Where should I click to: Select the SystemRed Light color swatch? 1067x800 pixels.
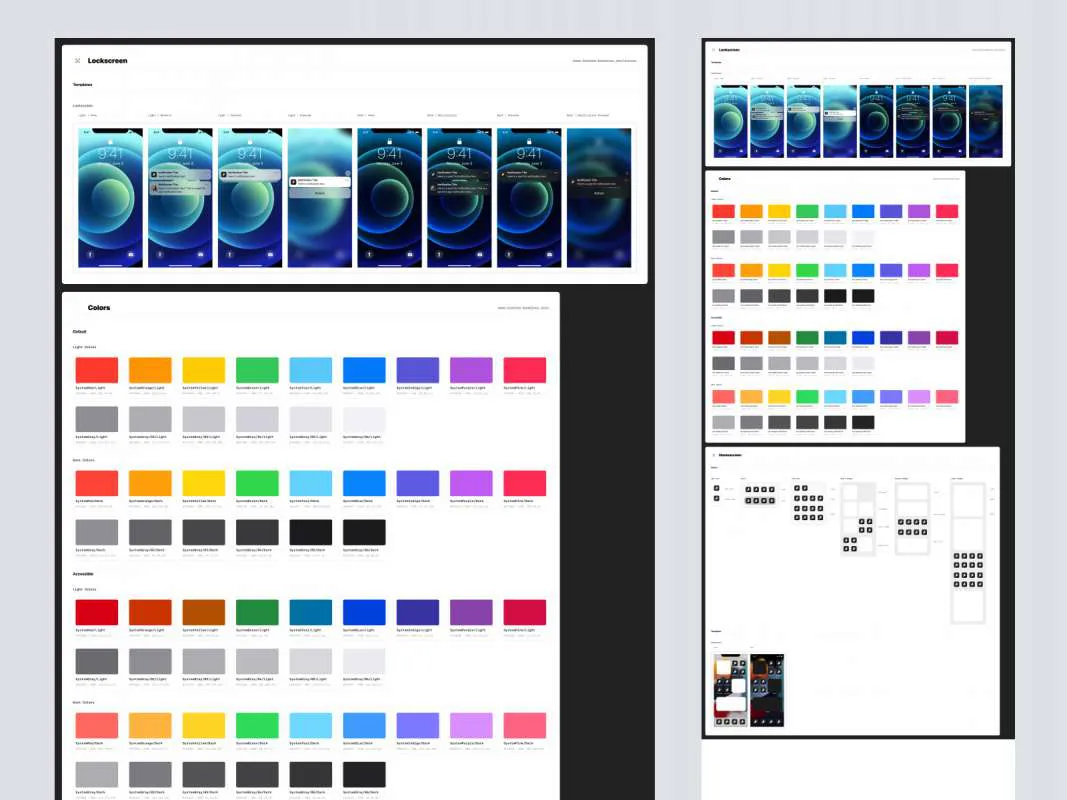(x=96, y=370)
